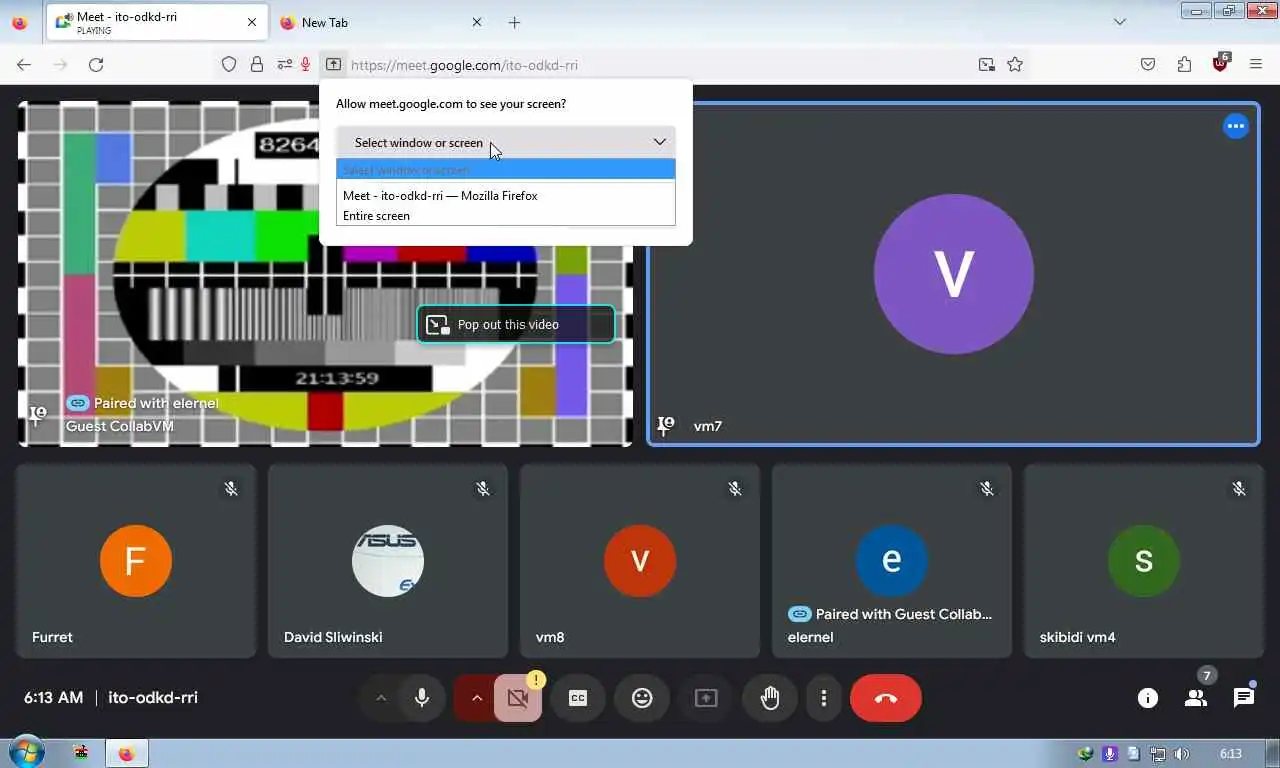Show the people panel with participants icon
The width and height of the screenshot is (1280, 768).
[1196, 698]
